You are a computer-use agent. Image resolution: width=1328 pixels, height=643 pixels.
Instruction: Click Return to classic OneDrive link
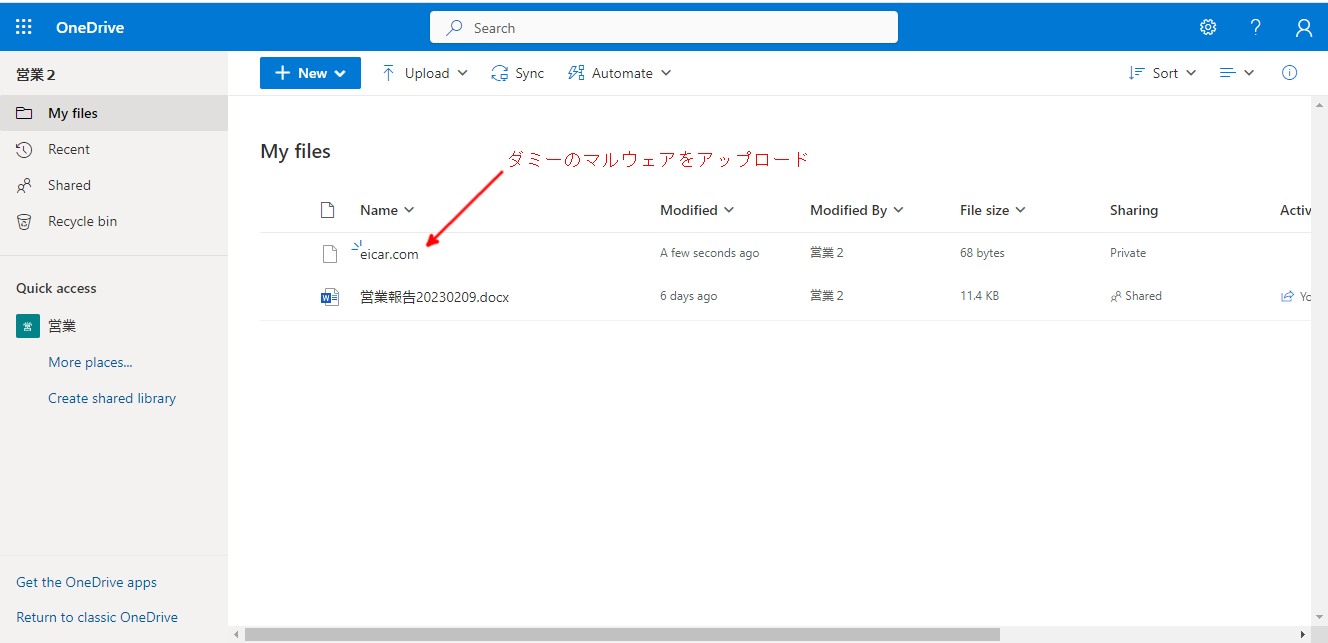pyautogui.click(x=97, y=617)
